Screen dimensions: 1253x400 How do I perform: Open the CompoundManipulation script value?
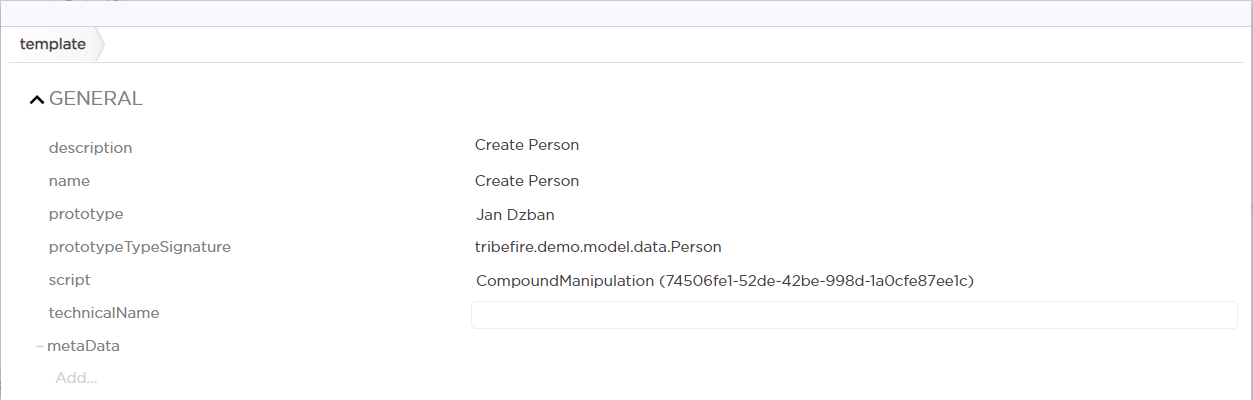pos(724,281)
